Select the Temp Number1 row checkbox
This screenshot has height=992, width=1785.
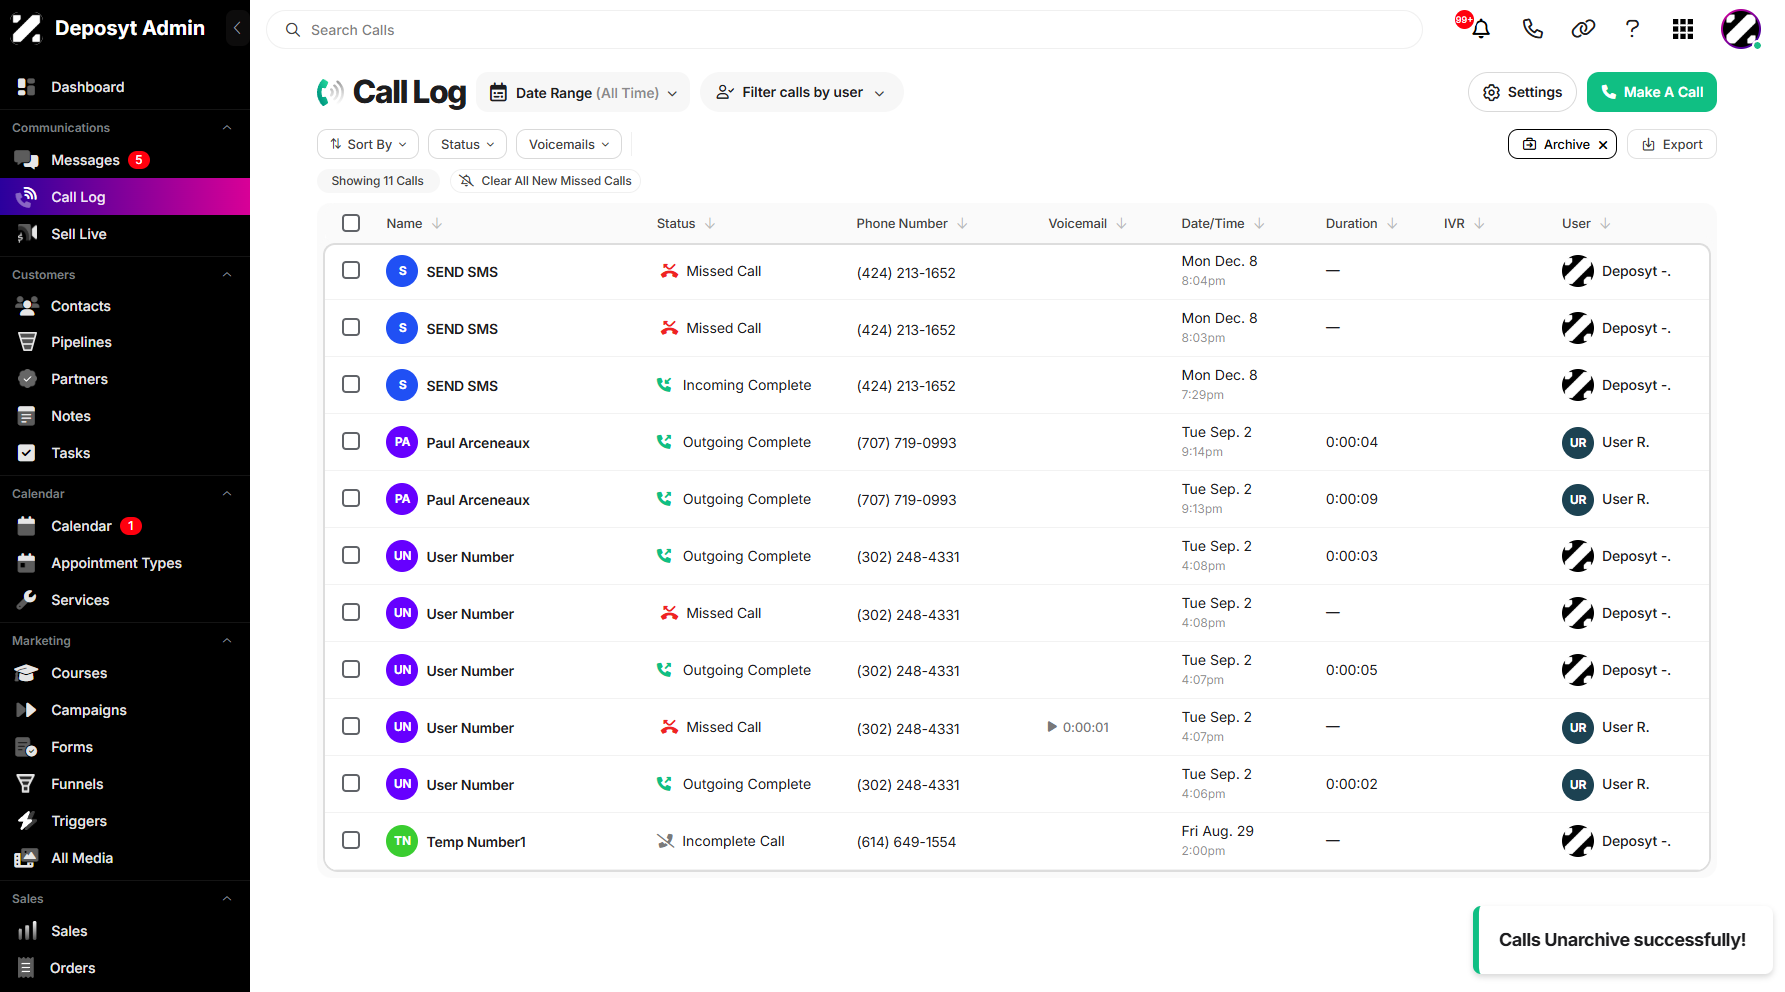(351, 840)
